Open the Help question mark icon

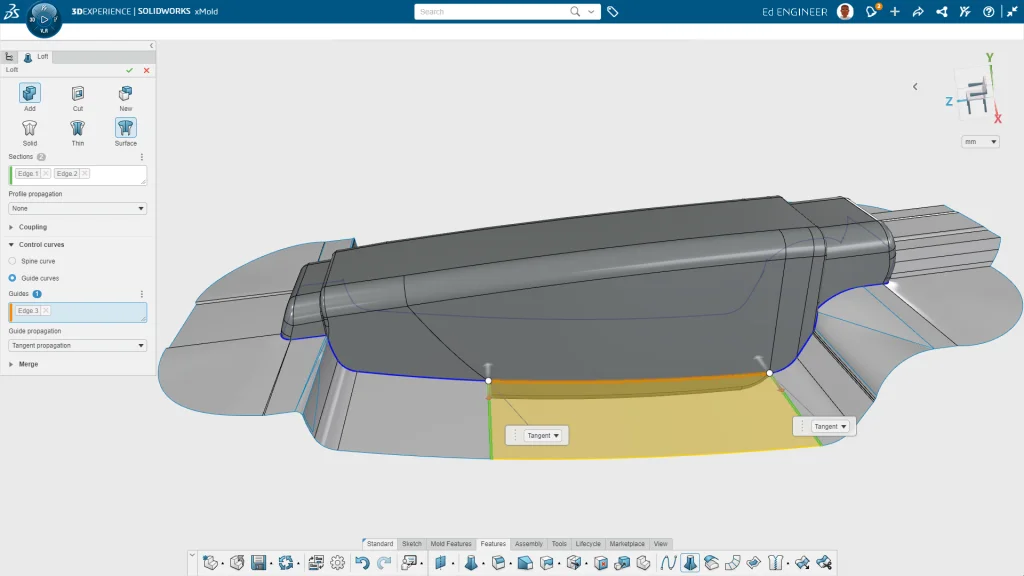989,12
